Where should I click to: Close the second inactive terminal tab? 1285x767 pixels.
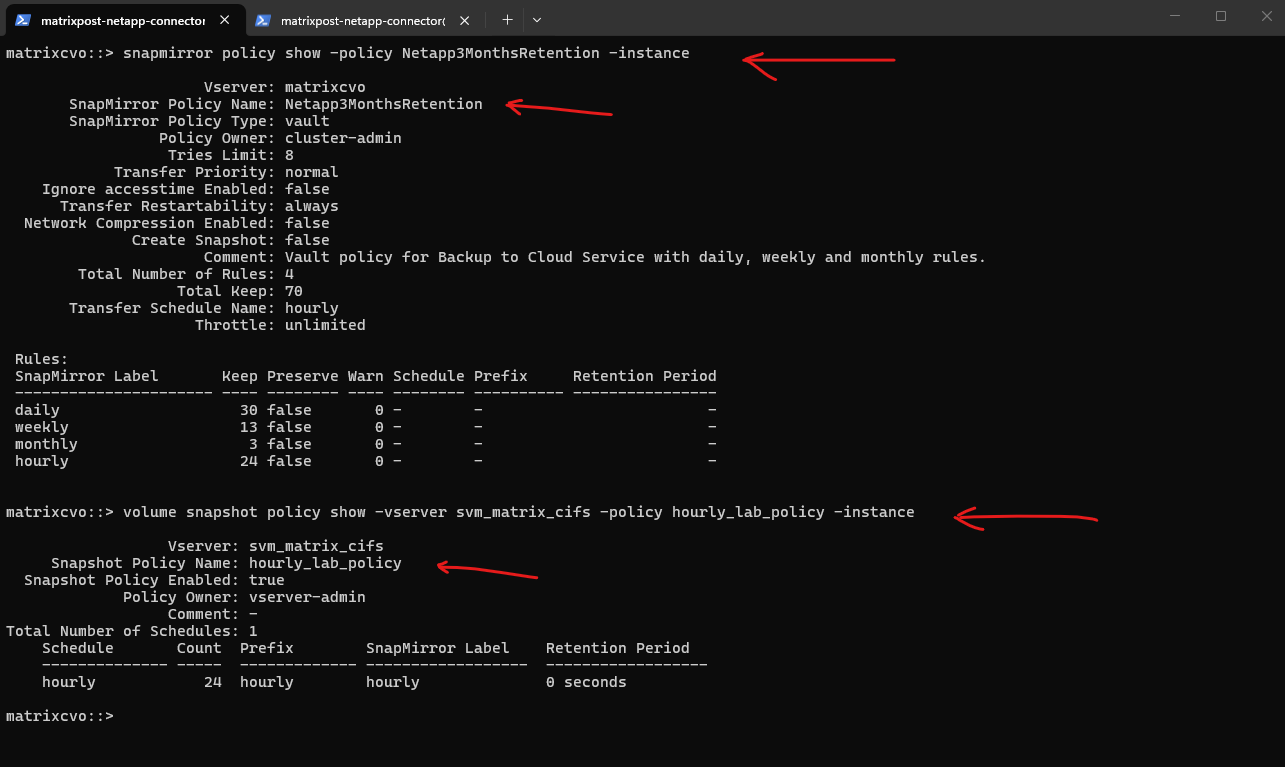click(x=466, y=20)
